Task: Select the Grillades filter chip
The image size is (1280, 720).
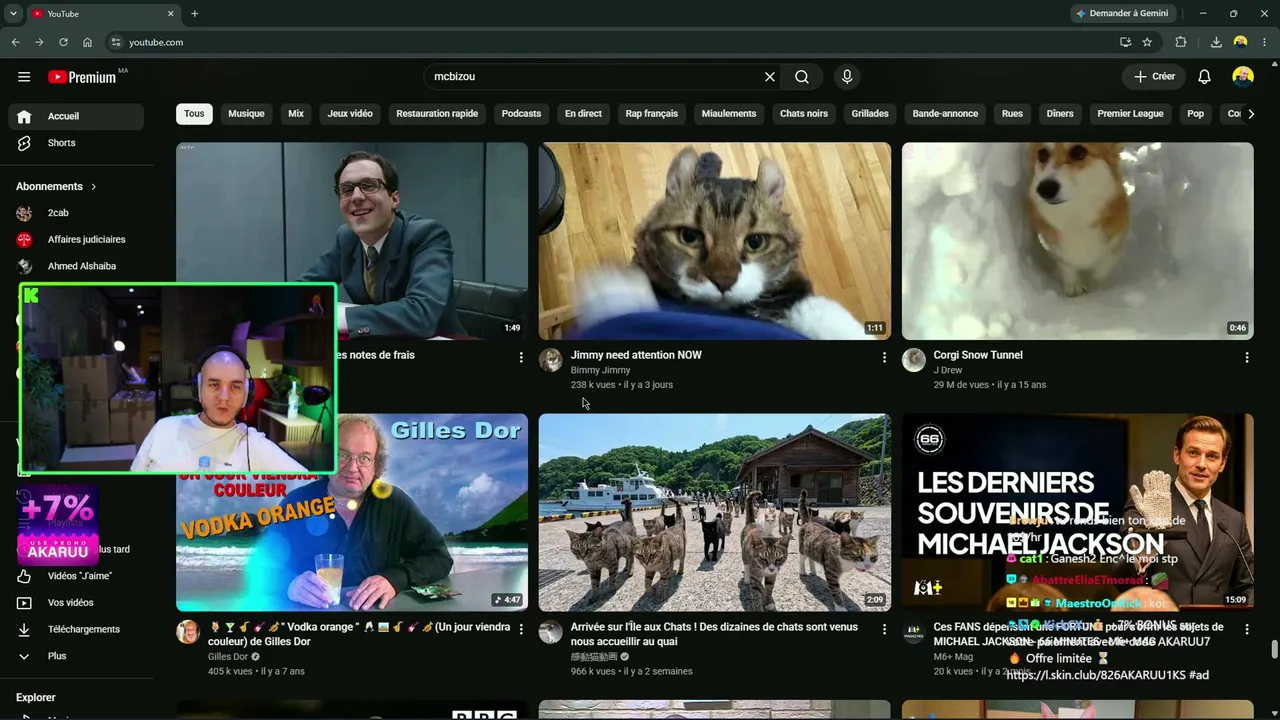Action: pyautogui.click(x=870, y=114)
